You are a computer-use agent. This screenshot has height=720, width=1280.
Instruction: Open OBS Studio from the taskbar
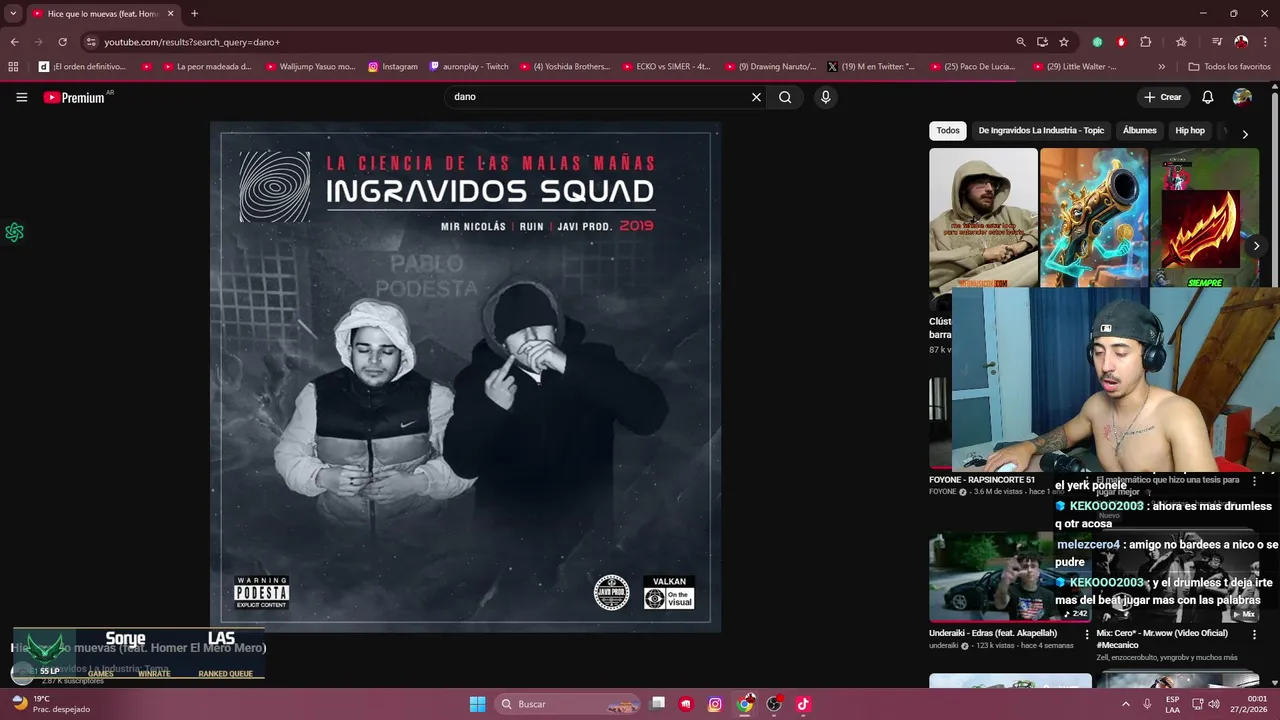tap(773, 704)
